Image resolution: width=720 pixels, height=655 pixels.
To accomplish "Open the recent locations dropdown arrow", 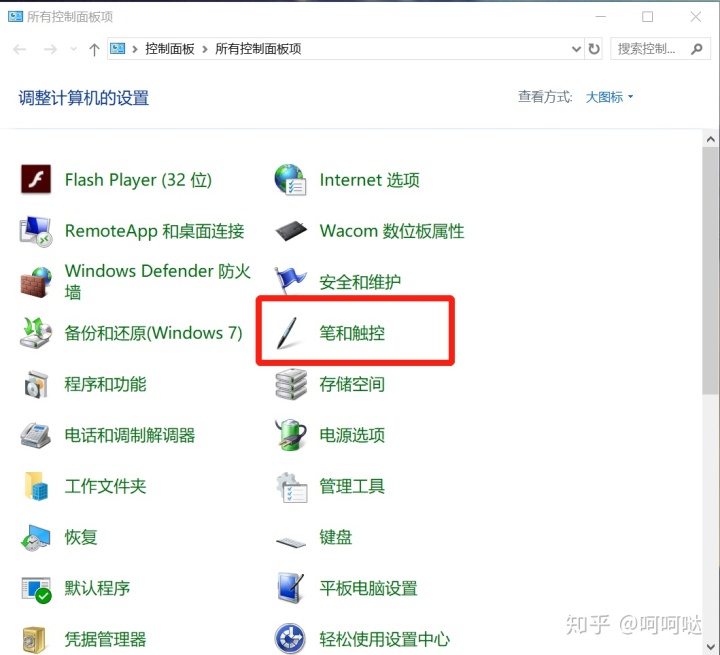I will 73,49.
